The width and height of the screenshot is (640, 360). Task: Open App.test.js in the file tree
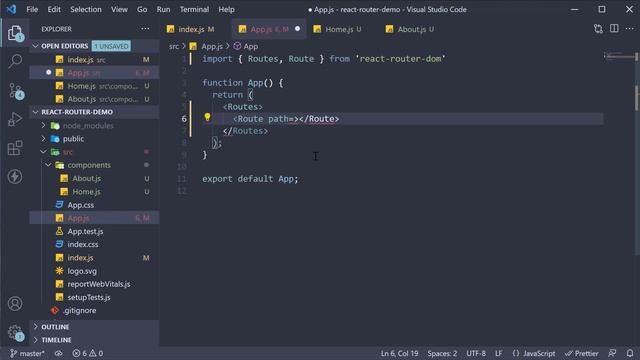click(94, 231)
